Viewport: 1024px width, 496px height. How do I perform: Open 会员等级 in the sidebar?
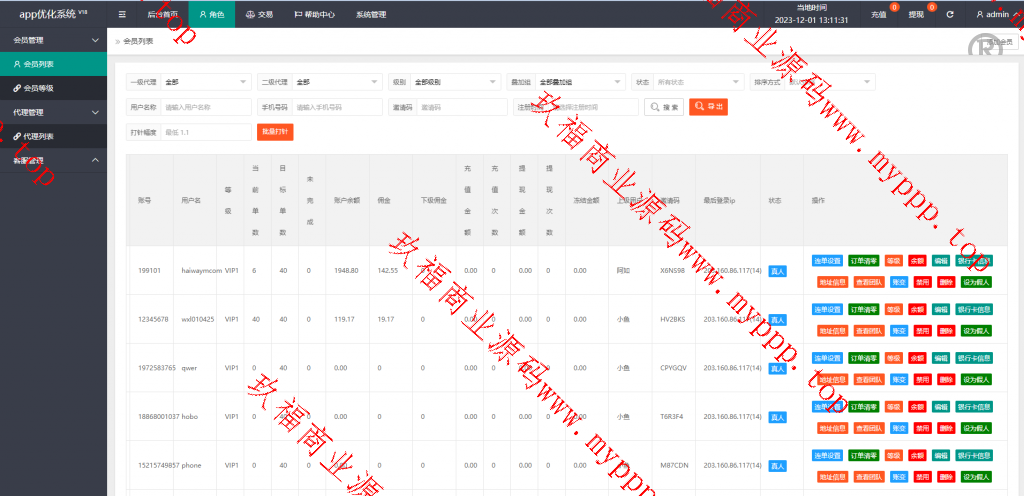pyautogui.click(x=38, y=88)
